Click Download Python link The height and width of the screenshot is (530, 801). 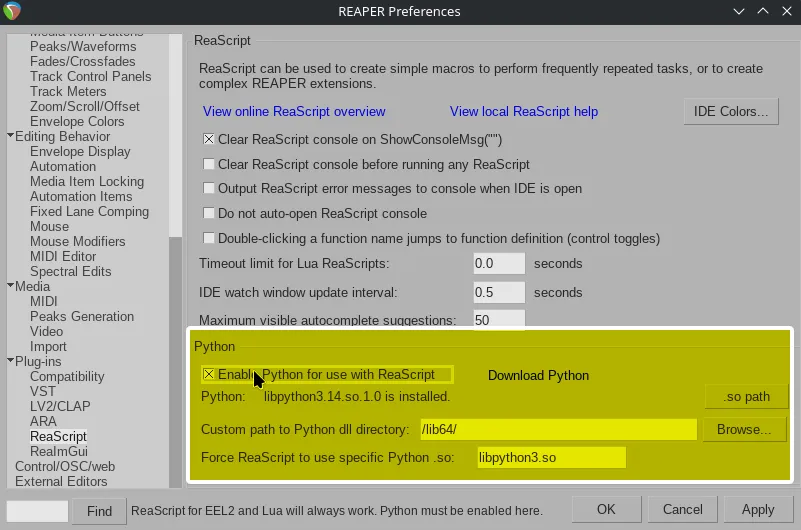[x=538, y=375]
